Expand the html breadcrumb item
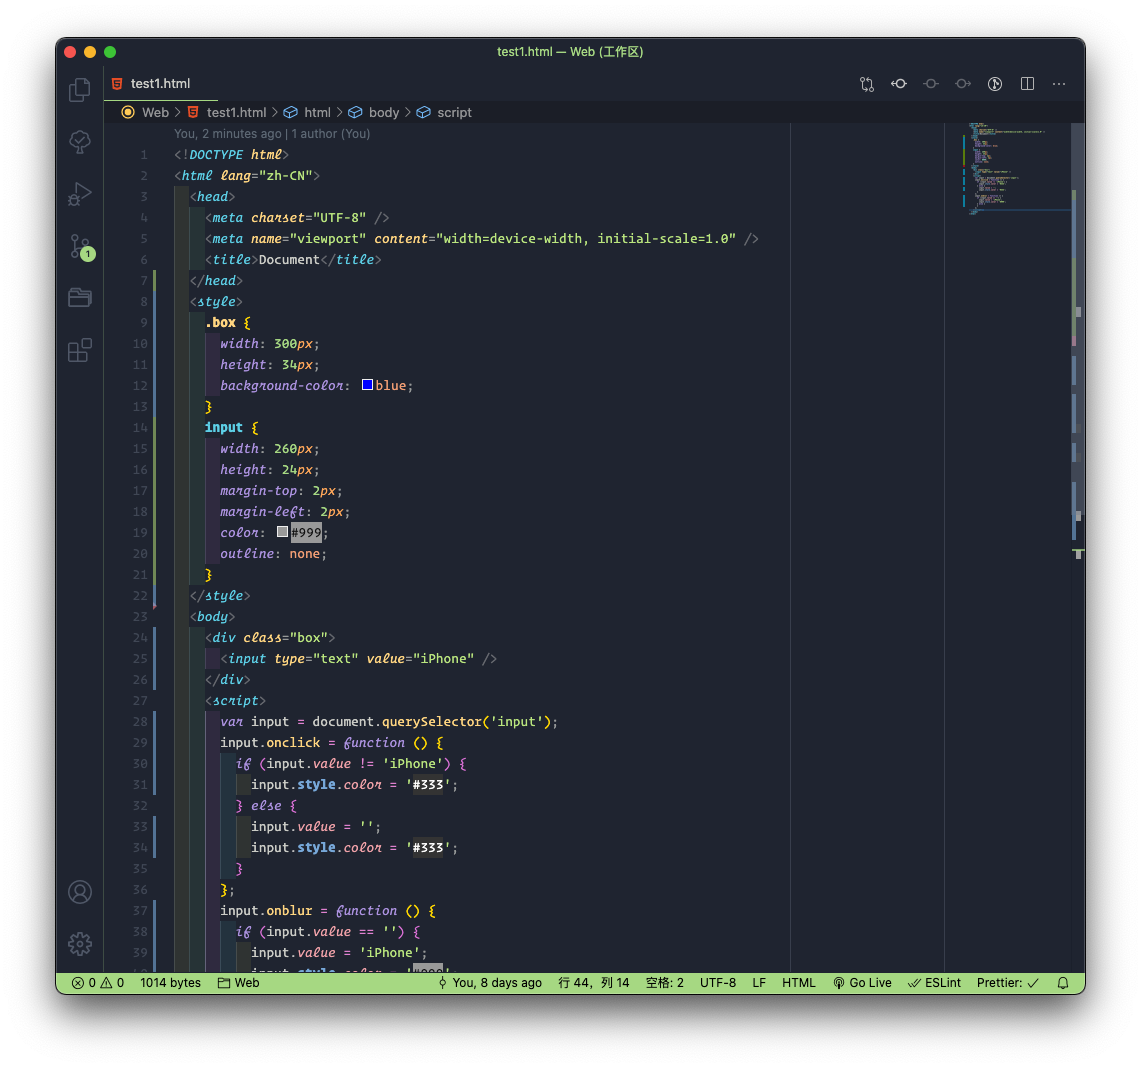This screenshot has height=1068, width=1141. (x=318, y=112)
